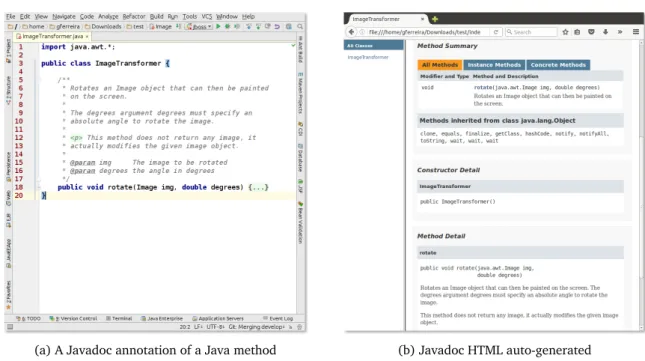Screen dimensions: 645x361
Task: Open the Firefox hamburger menu
Action: pyautogui.click(x=636, y=32)
